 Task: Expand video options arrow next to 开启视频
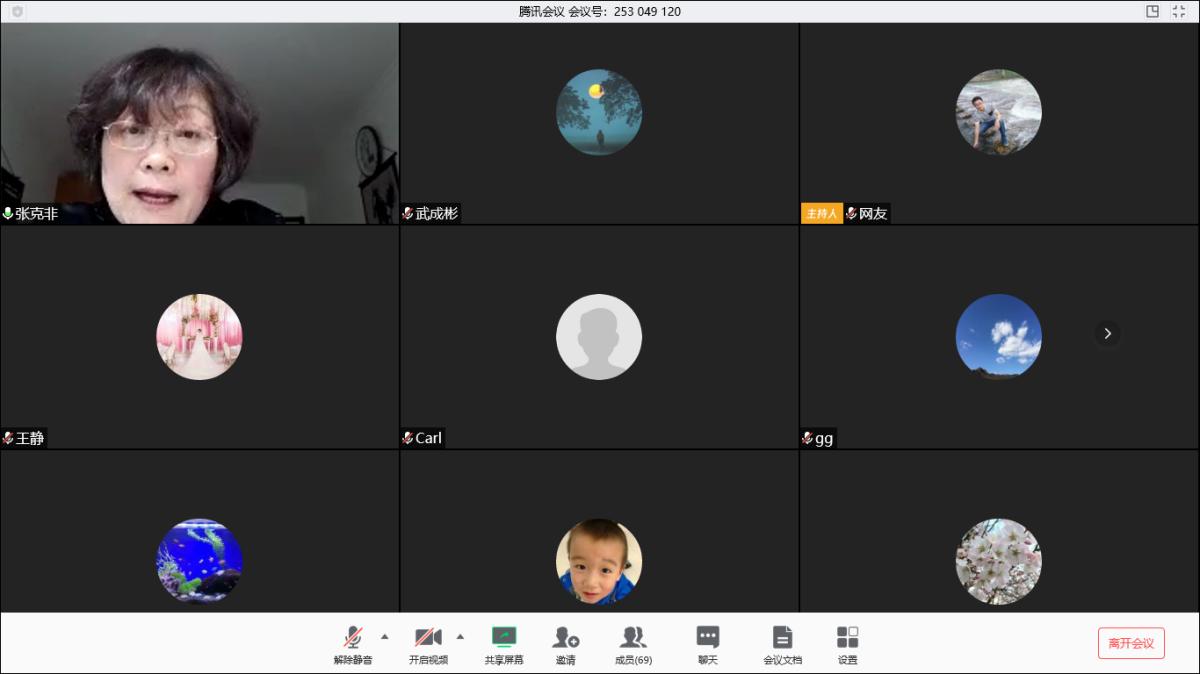[x=460, y=636]
